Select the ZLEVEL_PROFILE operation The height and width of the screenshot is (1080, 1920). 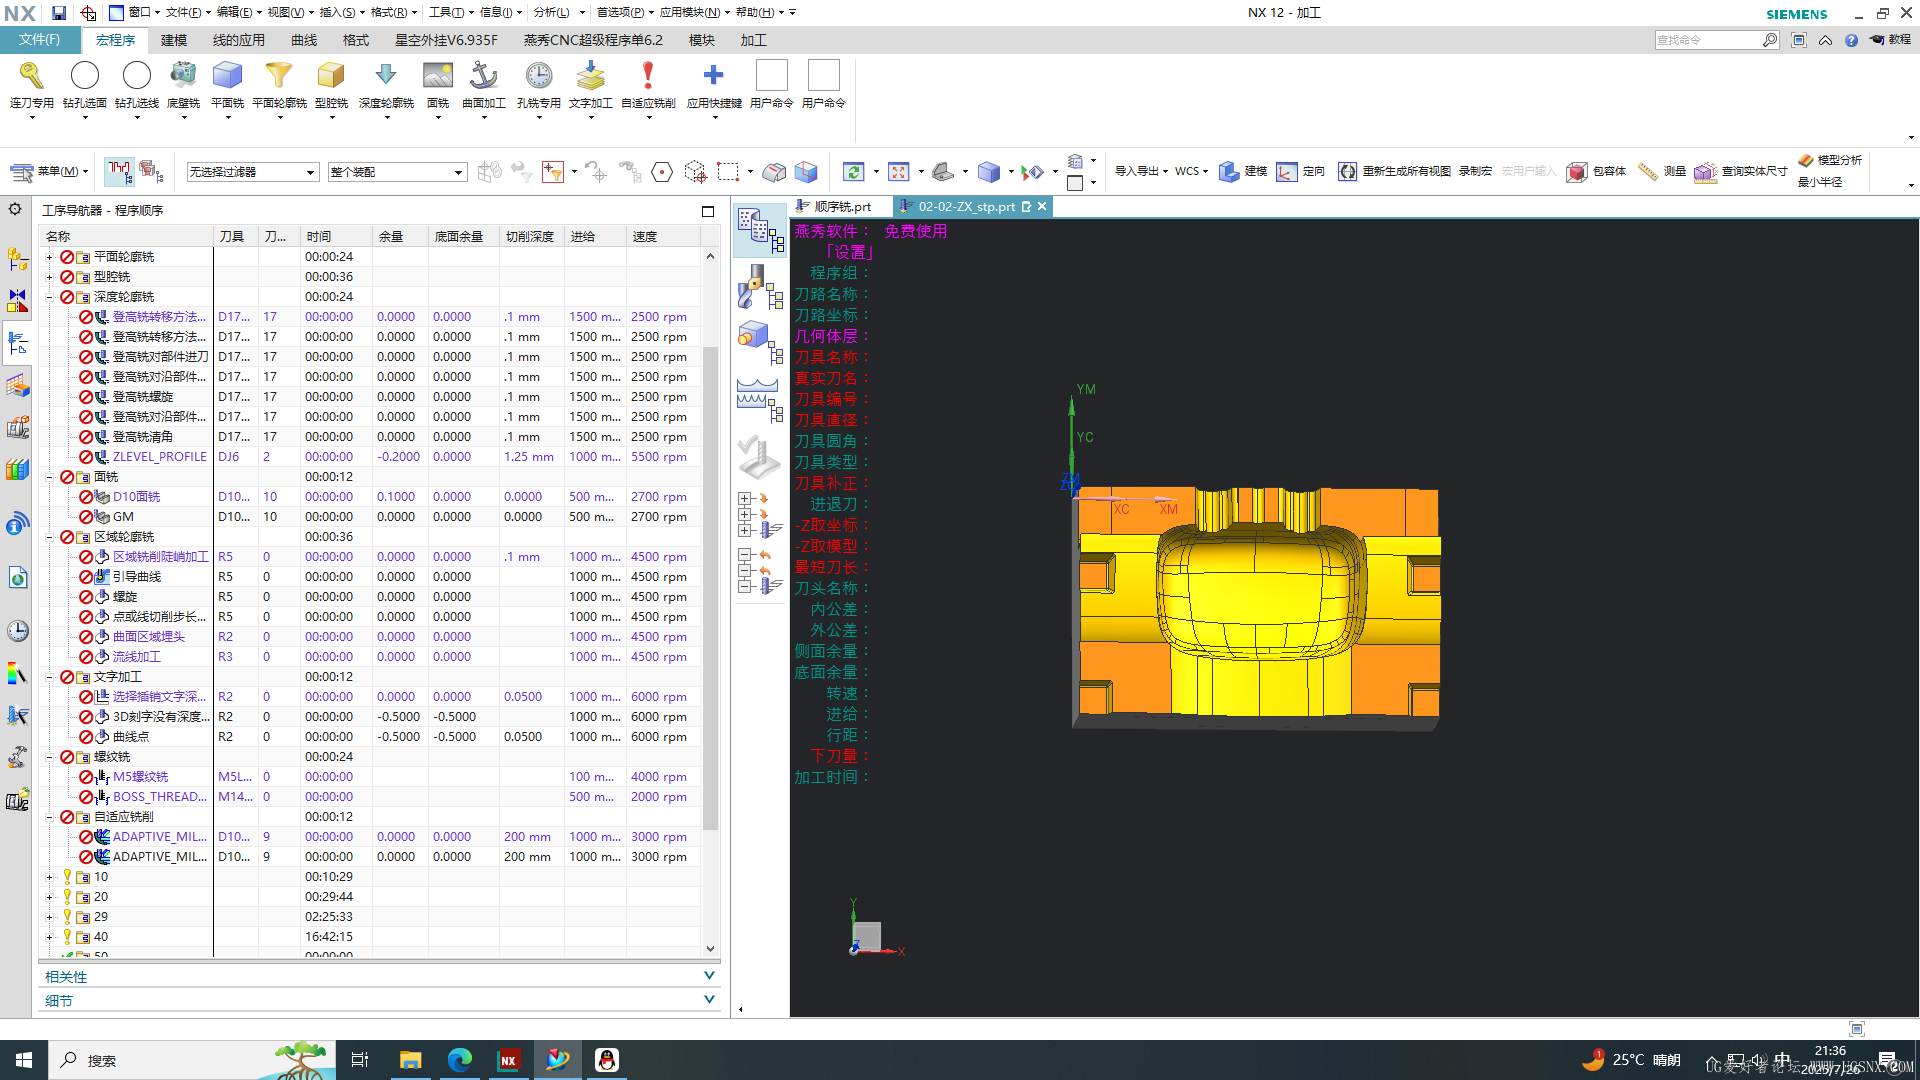tap(159, 457)
